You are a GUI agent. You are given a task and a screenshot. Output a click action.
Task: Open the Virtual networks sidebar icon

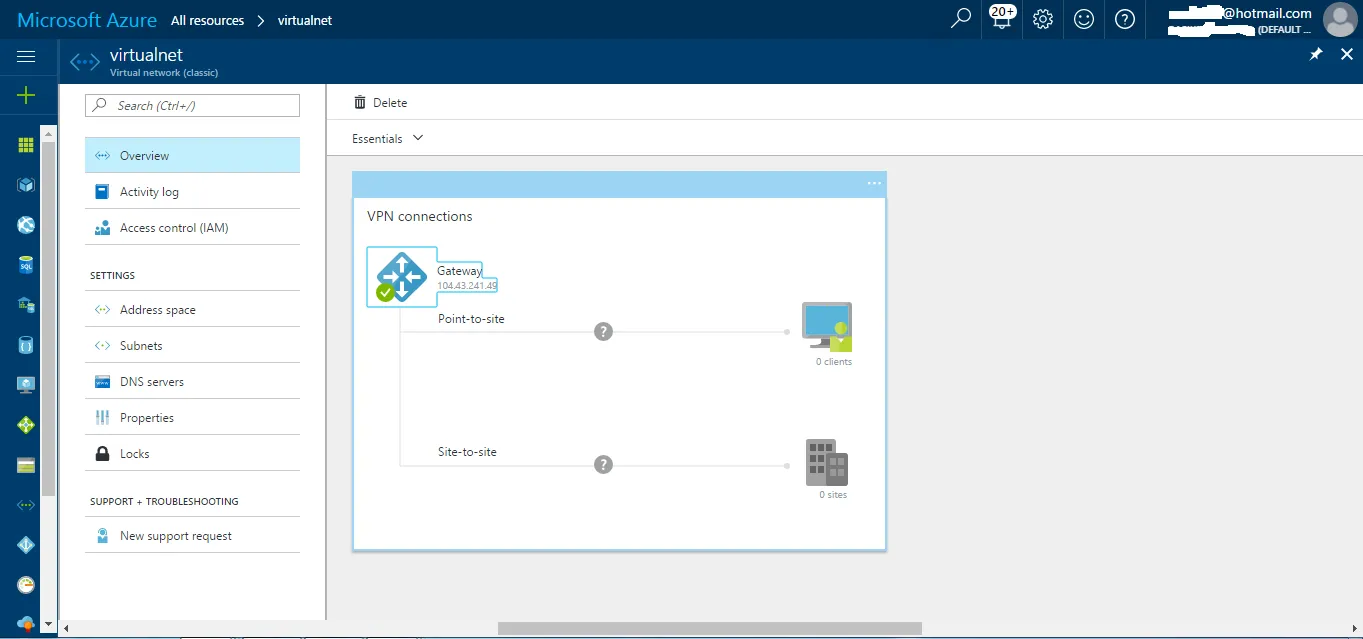[26, 505]
